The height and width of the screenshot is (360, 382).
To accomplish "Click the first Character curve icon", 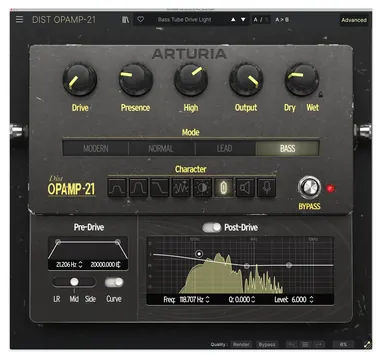I will tap(117, 188).
